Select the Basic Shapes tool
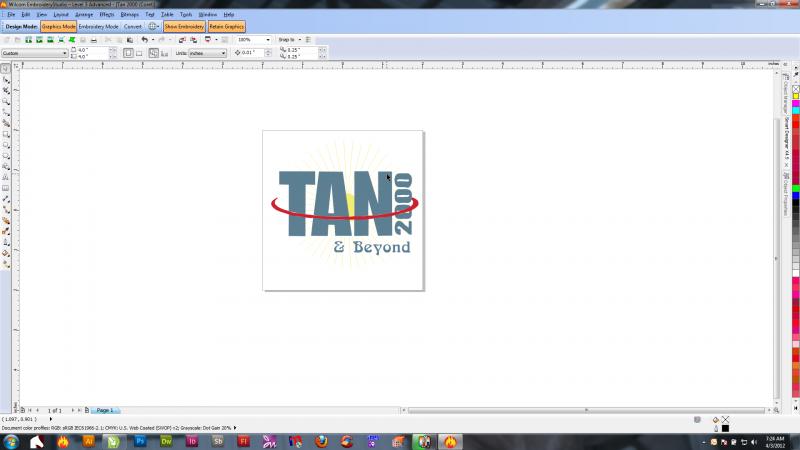This screenshot has height=450, width=800. click(6, 166)
